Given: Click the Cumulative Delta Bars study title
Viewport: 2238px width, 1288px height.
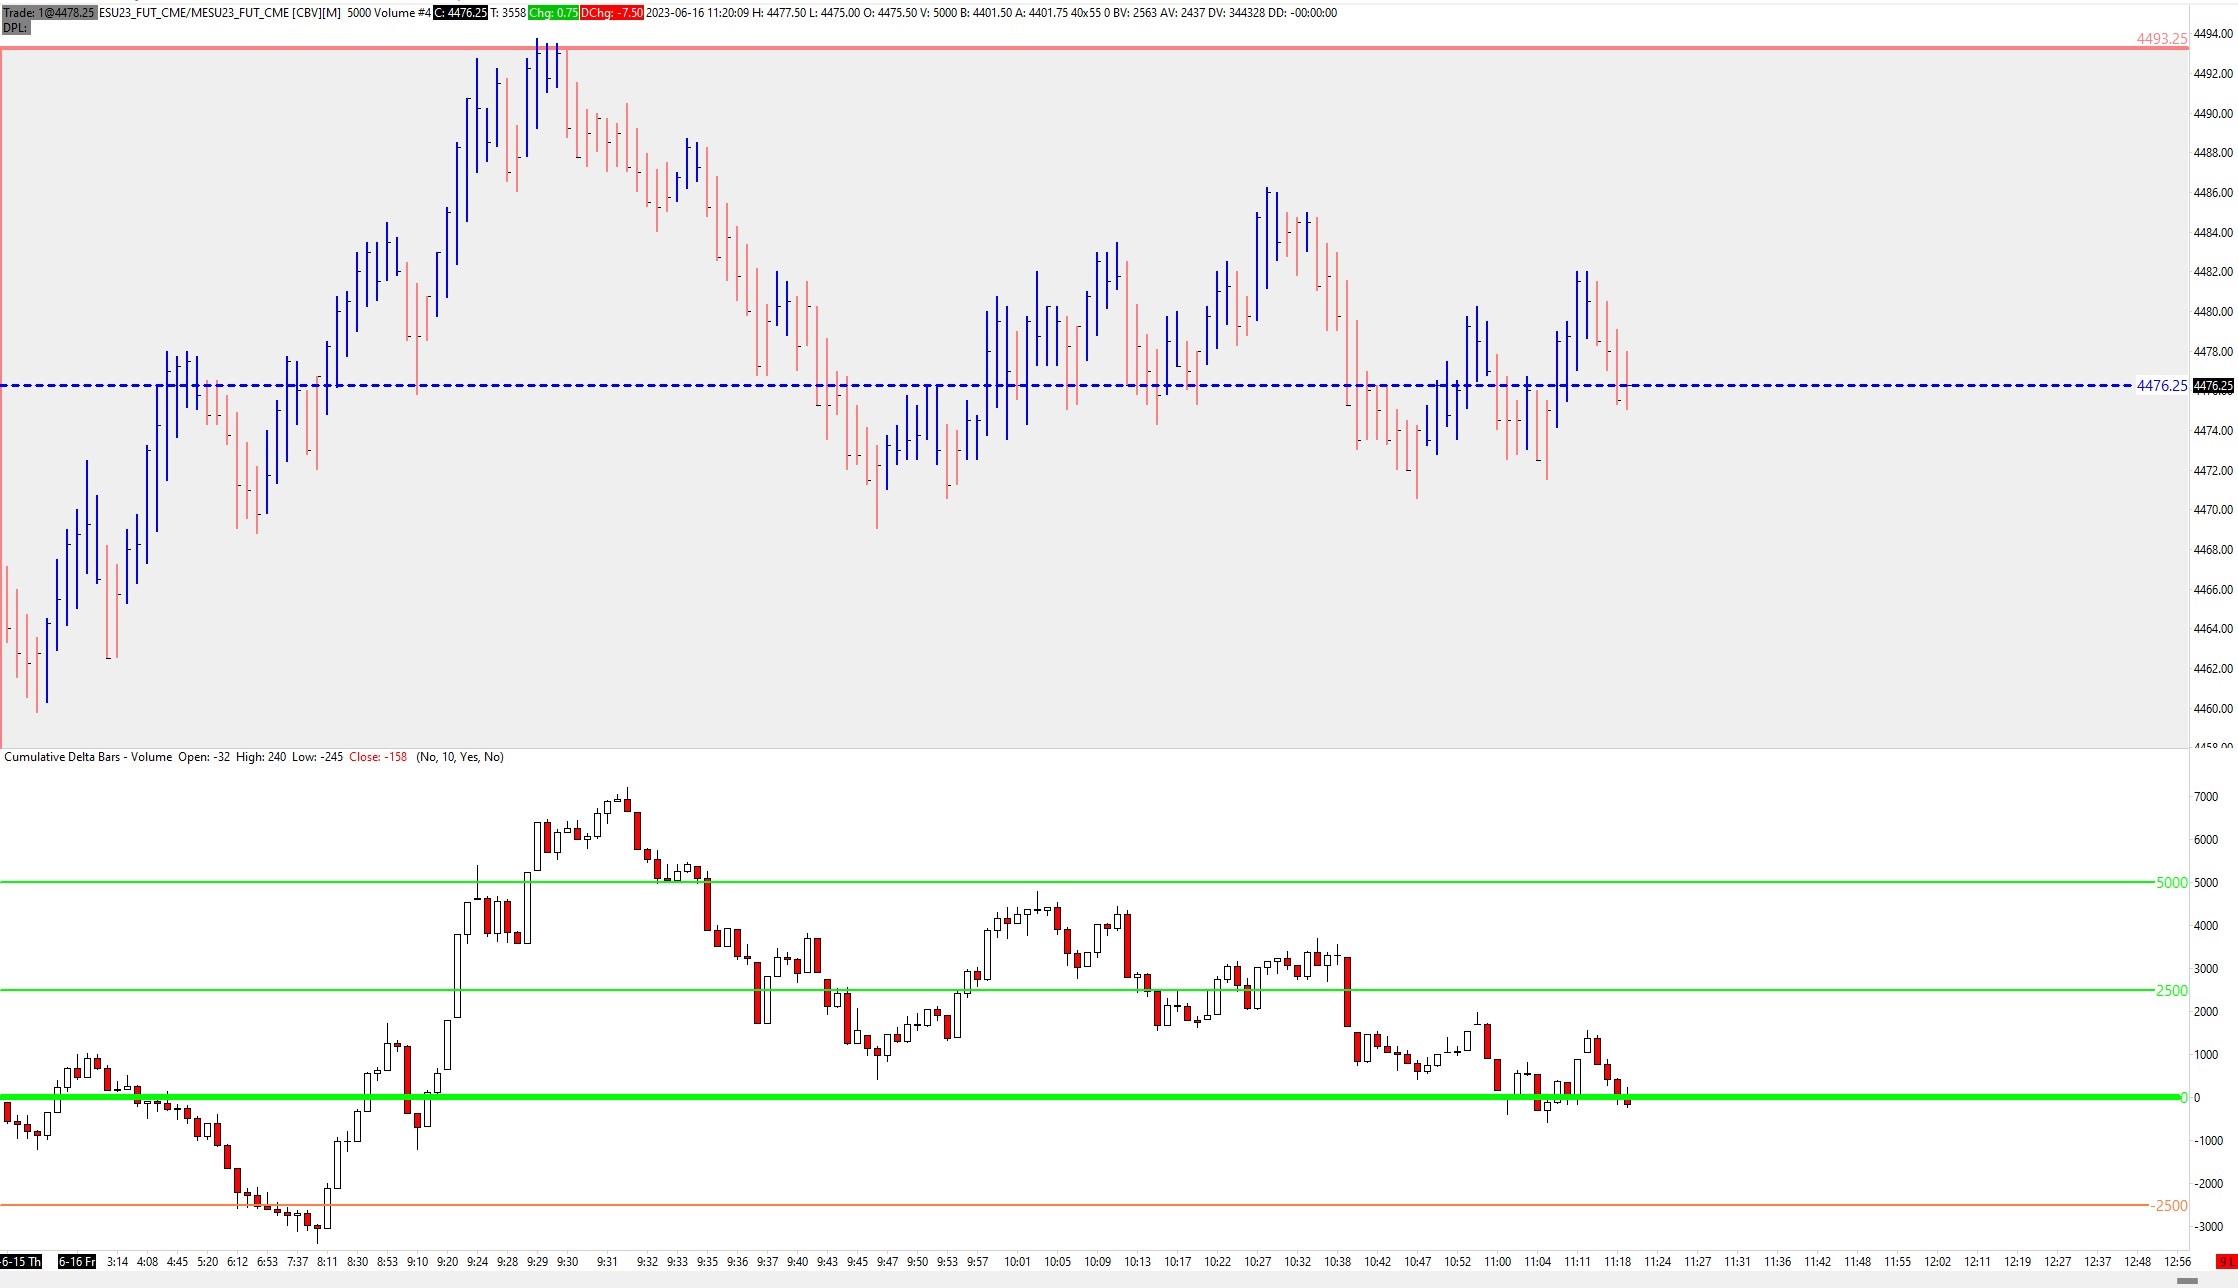Looking at the screenshot, I should point(88,757).
